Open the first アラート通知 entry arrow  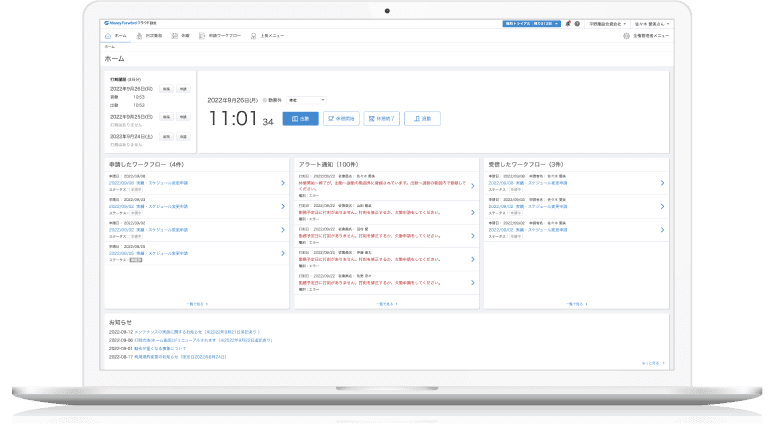473,184
